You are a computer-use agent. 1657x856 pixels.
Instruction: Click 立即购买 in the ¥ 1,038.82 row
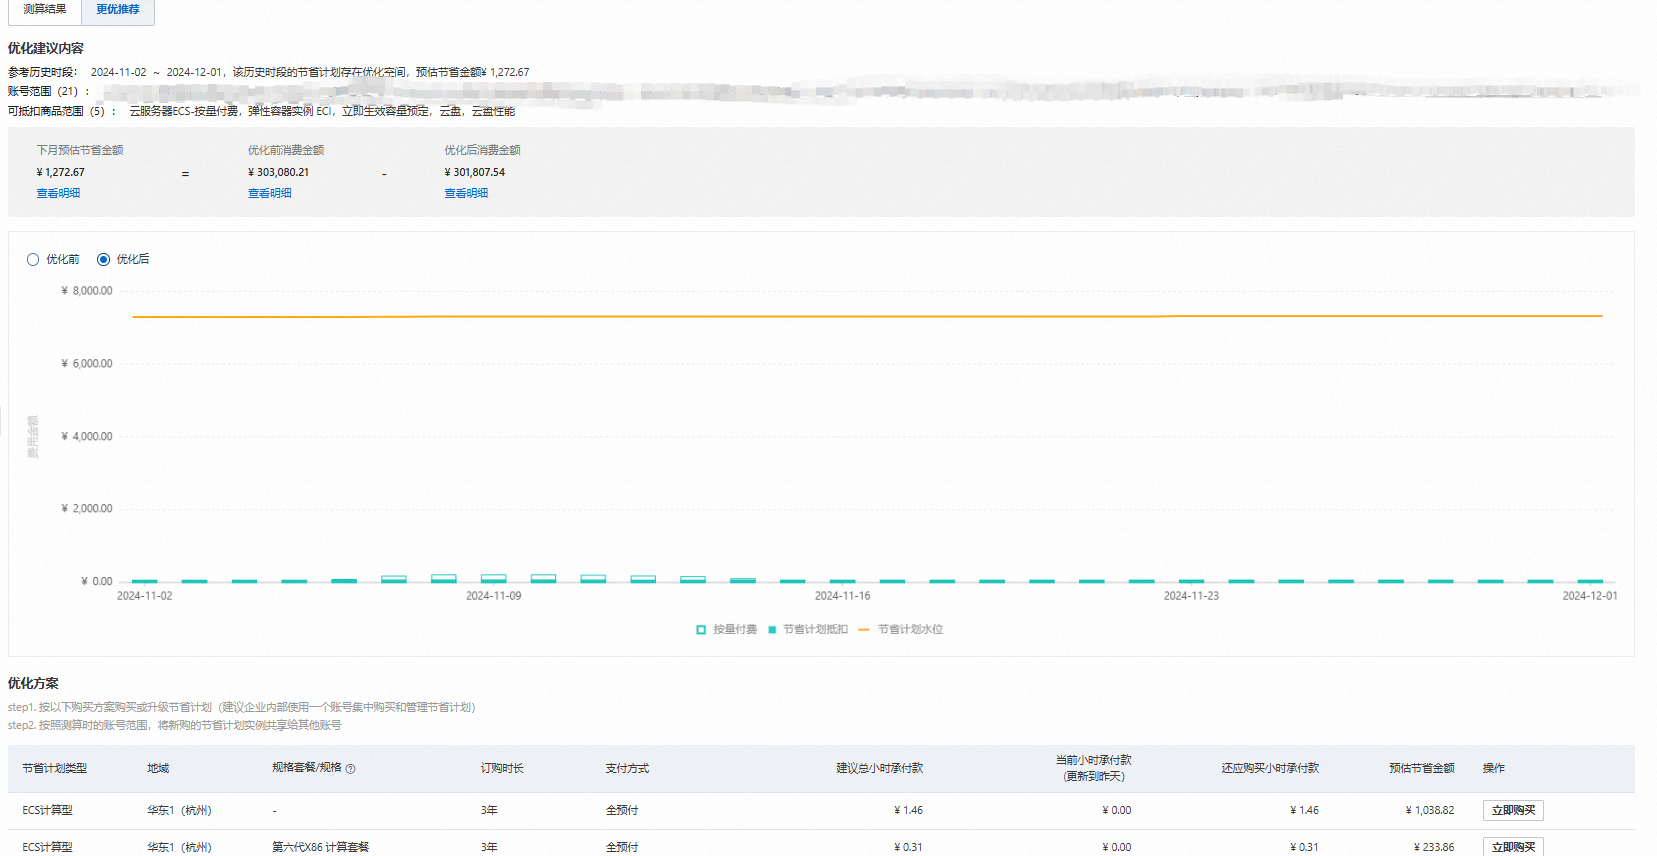1513,810
